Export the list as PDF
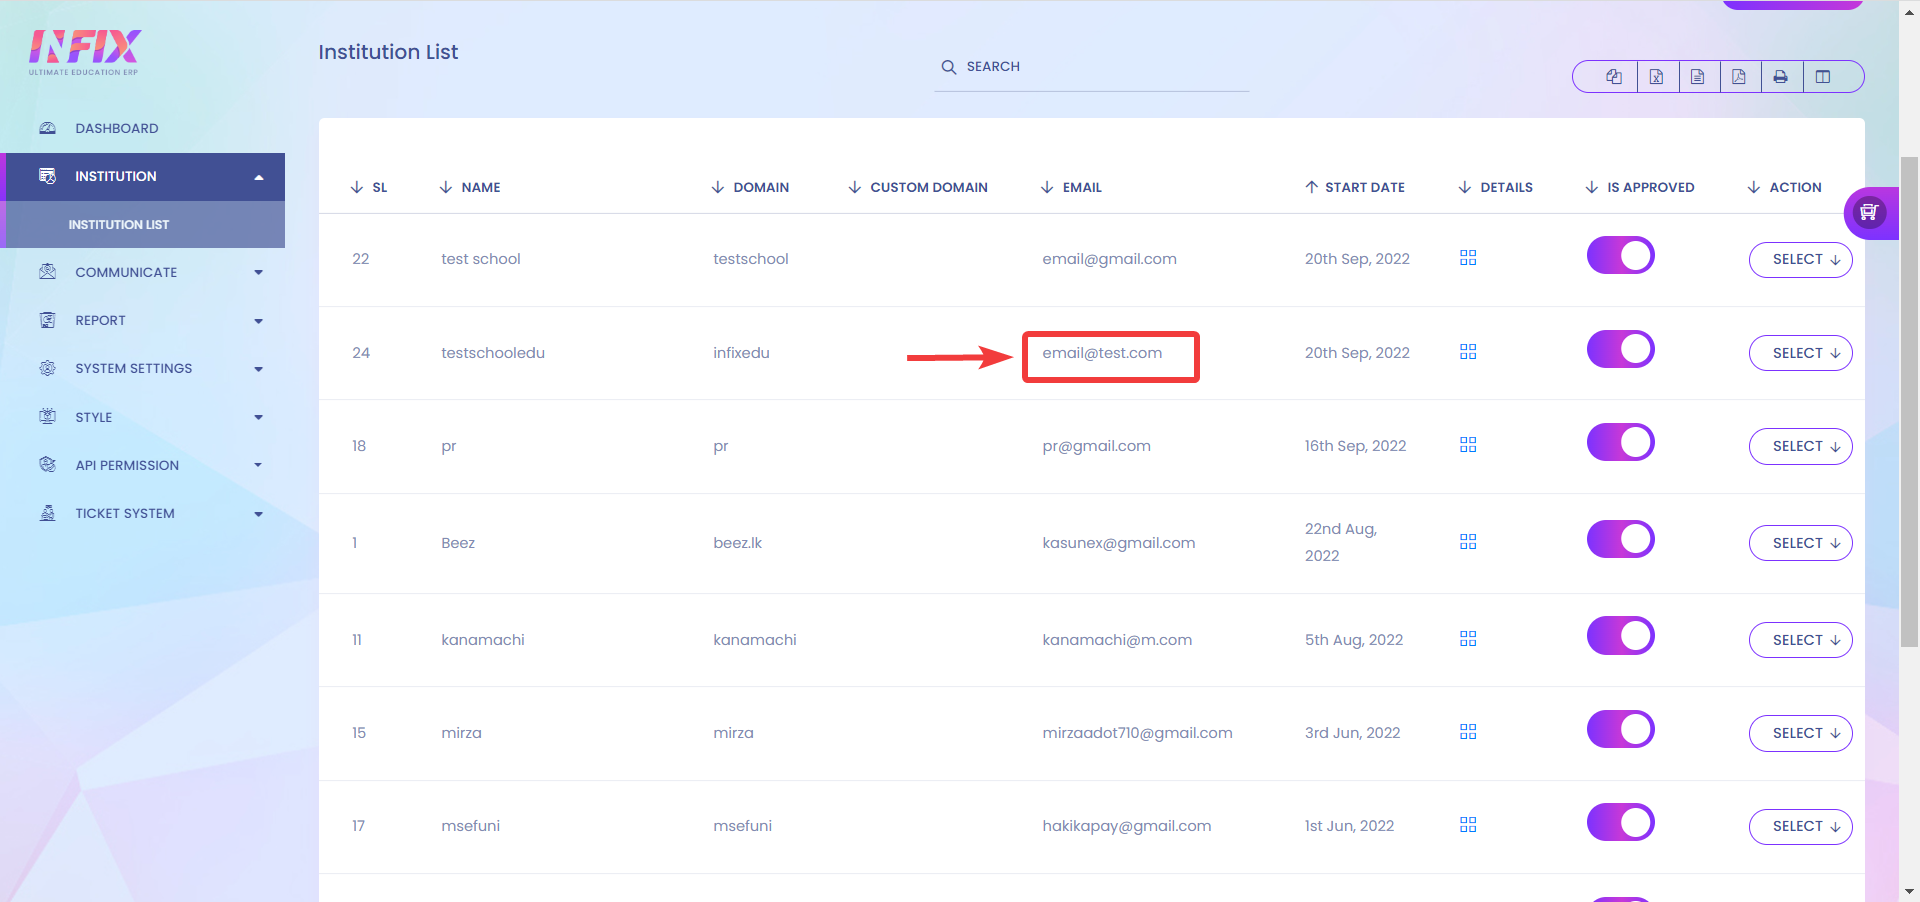1920x902 pixels. [x=1739, y=77]
